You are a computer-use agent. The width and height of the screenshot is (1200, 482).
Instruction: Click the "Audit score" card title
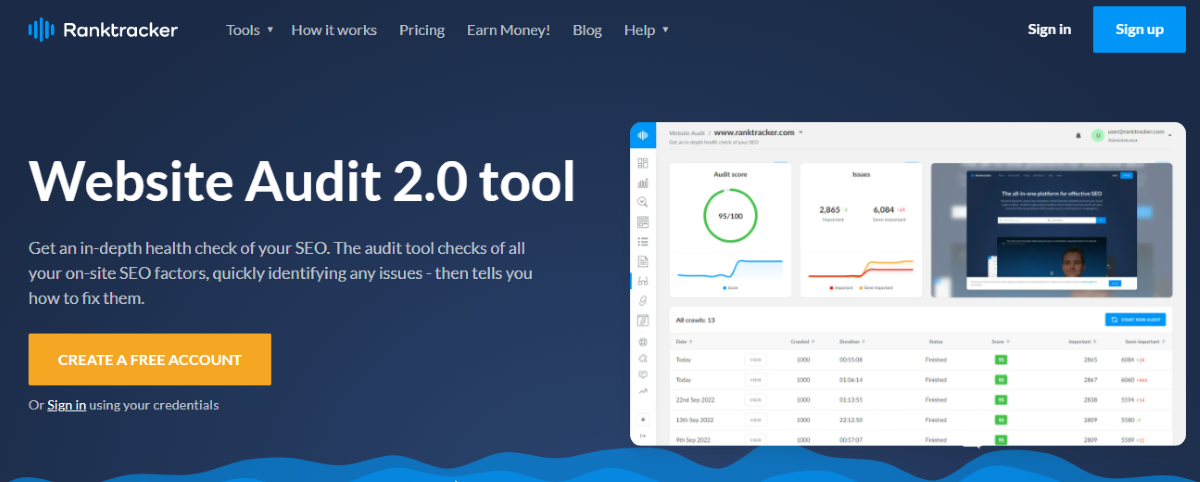729,174
